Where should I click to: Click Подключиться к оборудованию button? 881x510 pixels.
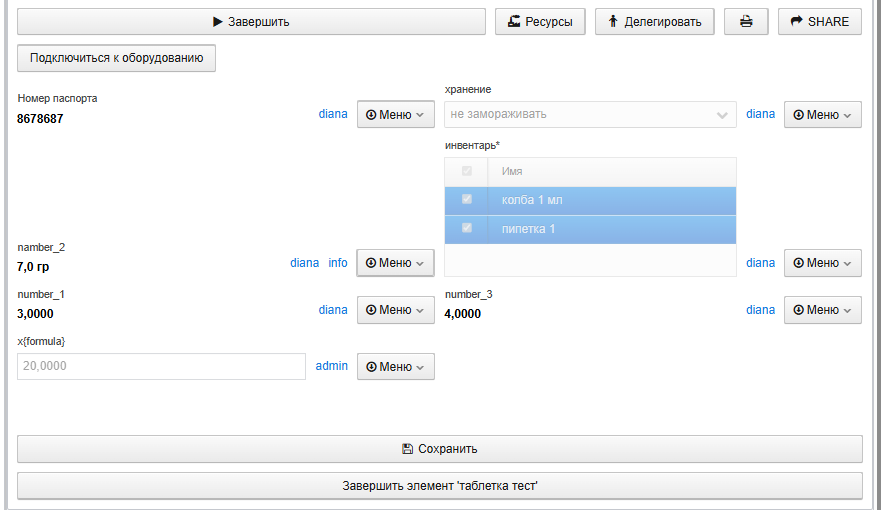(116, 58)
